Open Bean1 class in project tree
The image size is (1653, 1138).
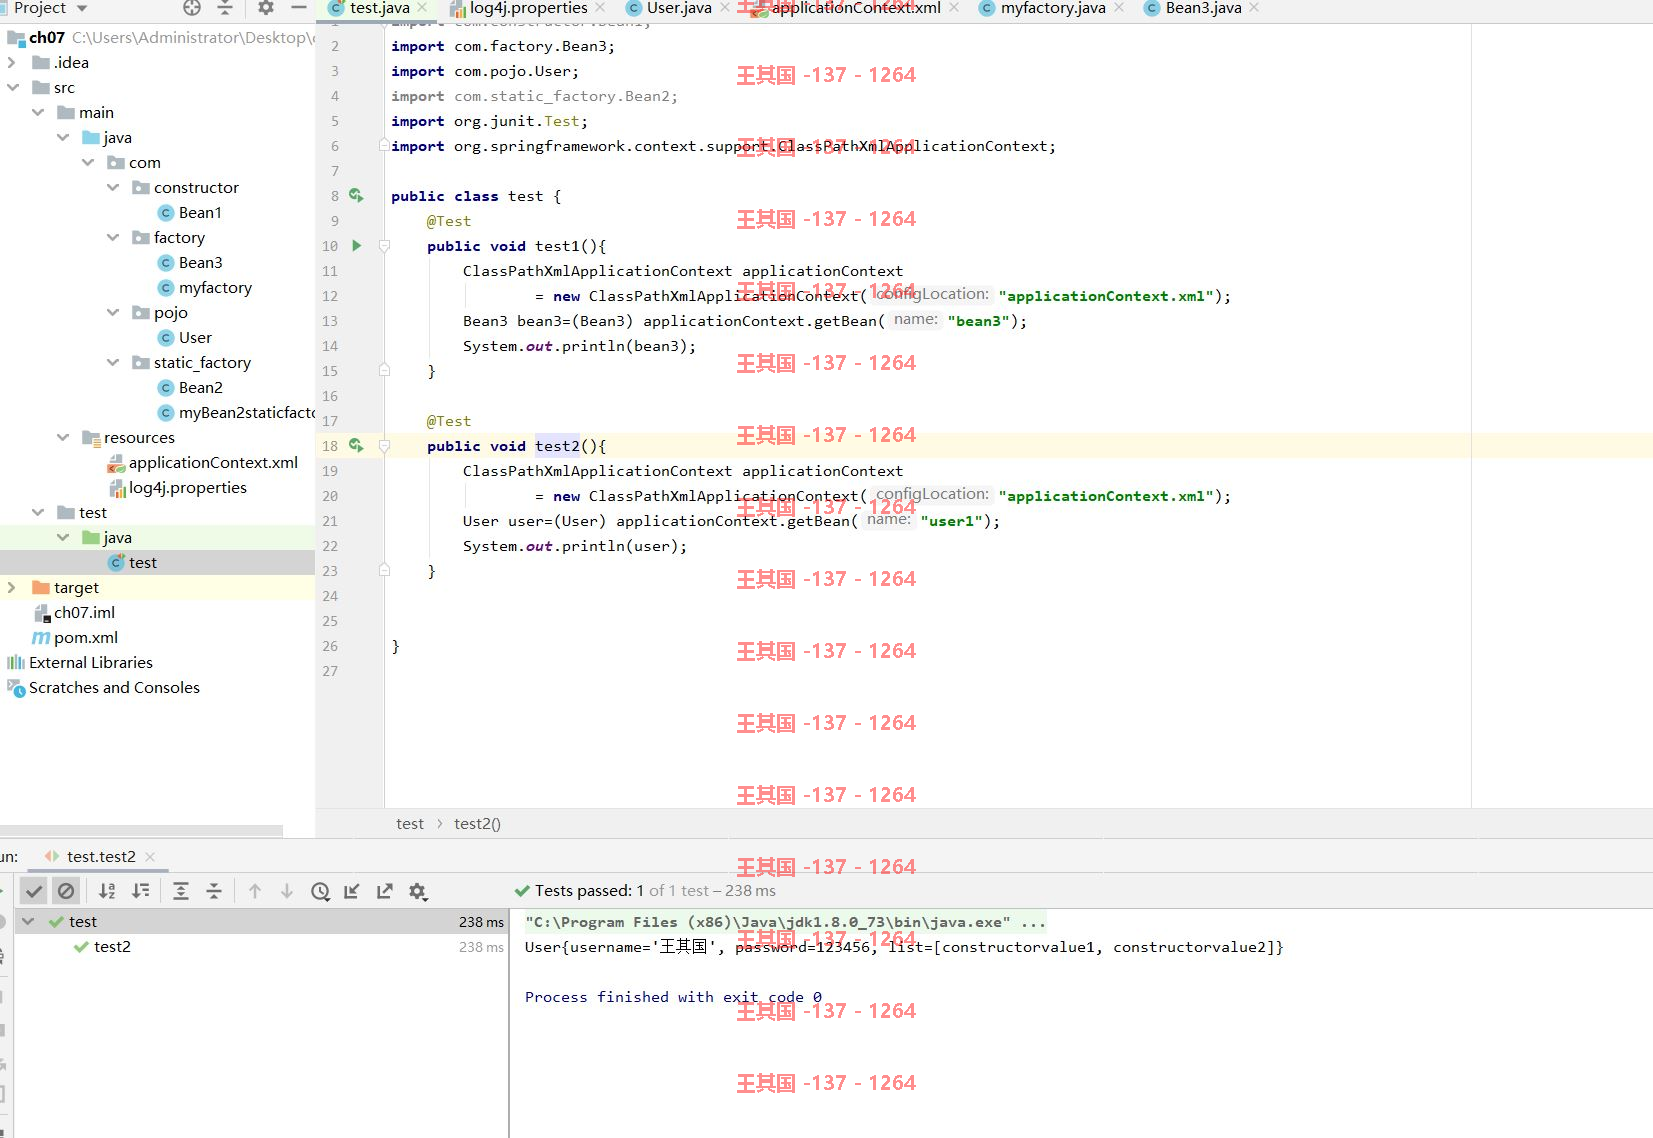point(200,212)
